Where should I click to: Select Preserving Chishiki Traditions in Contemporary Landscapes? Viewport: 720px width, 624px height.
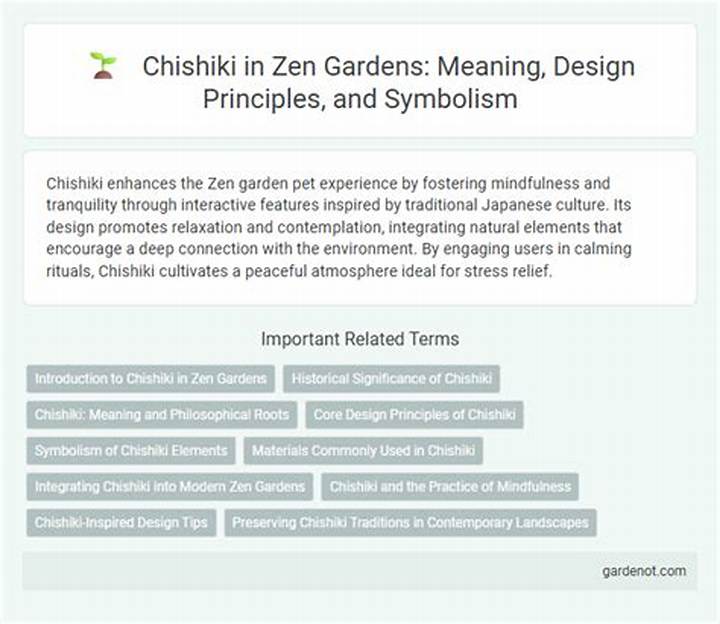click(411, 523)
